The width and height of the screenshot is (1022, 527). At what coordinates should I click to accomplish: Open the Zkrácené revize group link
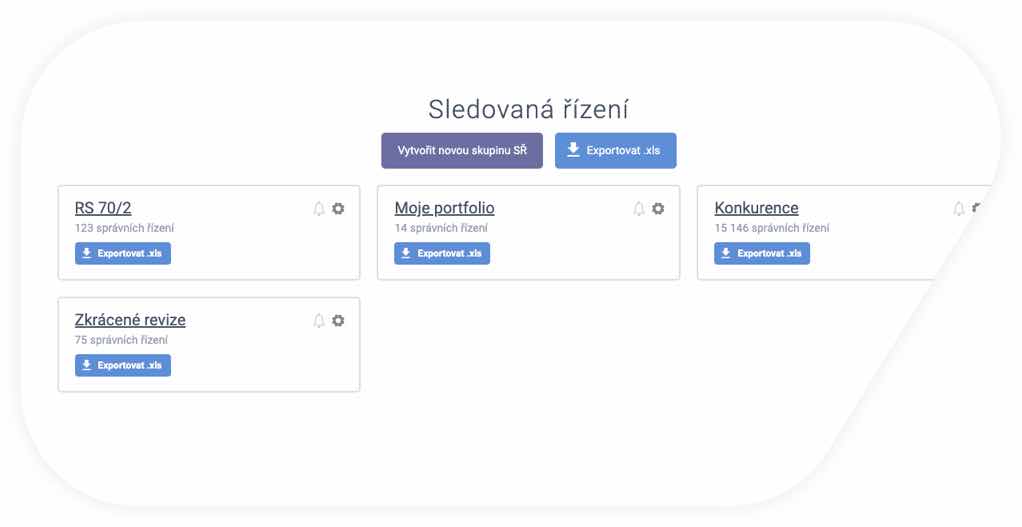coord(130,320)
